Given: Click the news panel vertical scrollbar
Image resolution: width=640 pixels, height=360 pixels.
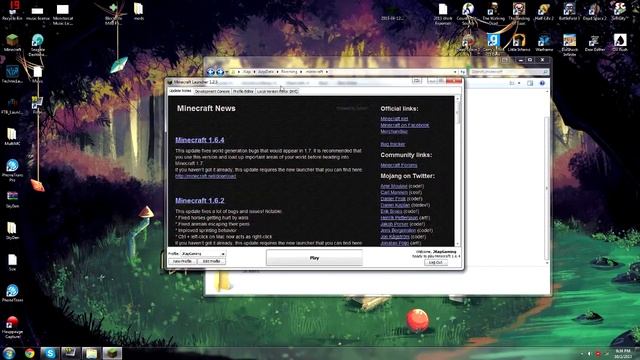Looking at the screenshot, I should click(457, 171).
